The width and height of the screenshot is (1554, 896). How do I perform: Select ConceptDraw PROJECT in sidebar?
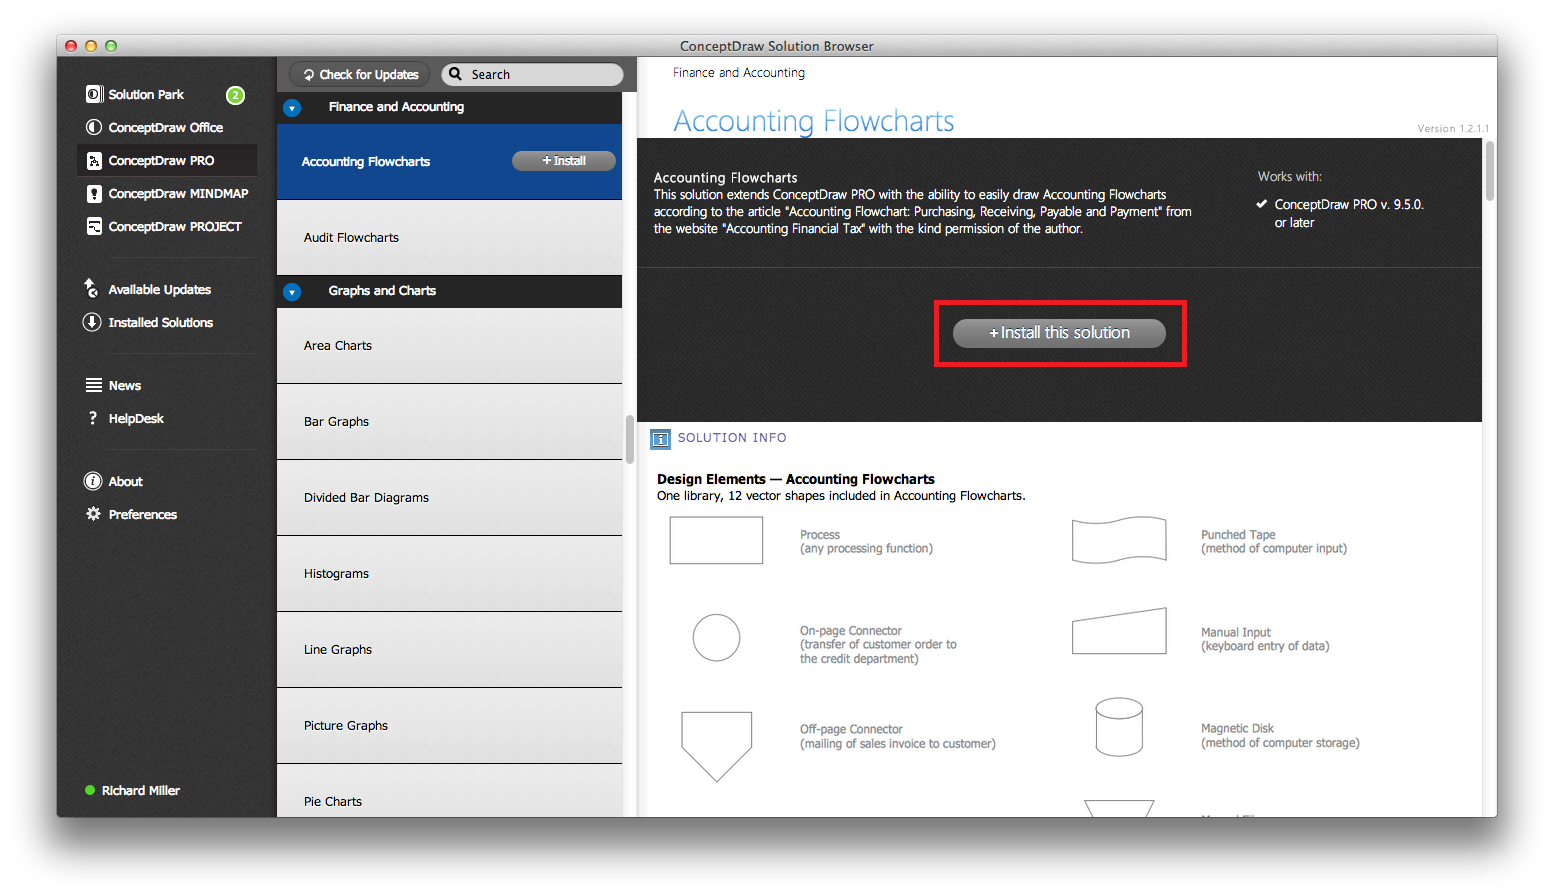pos(175,226)
